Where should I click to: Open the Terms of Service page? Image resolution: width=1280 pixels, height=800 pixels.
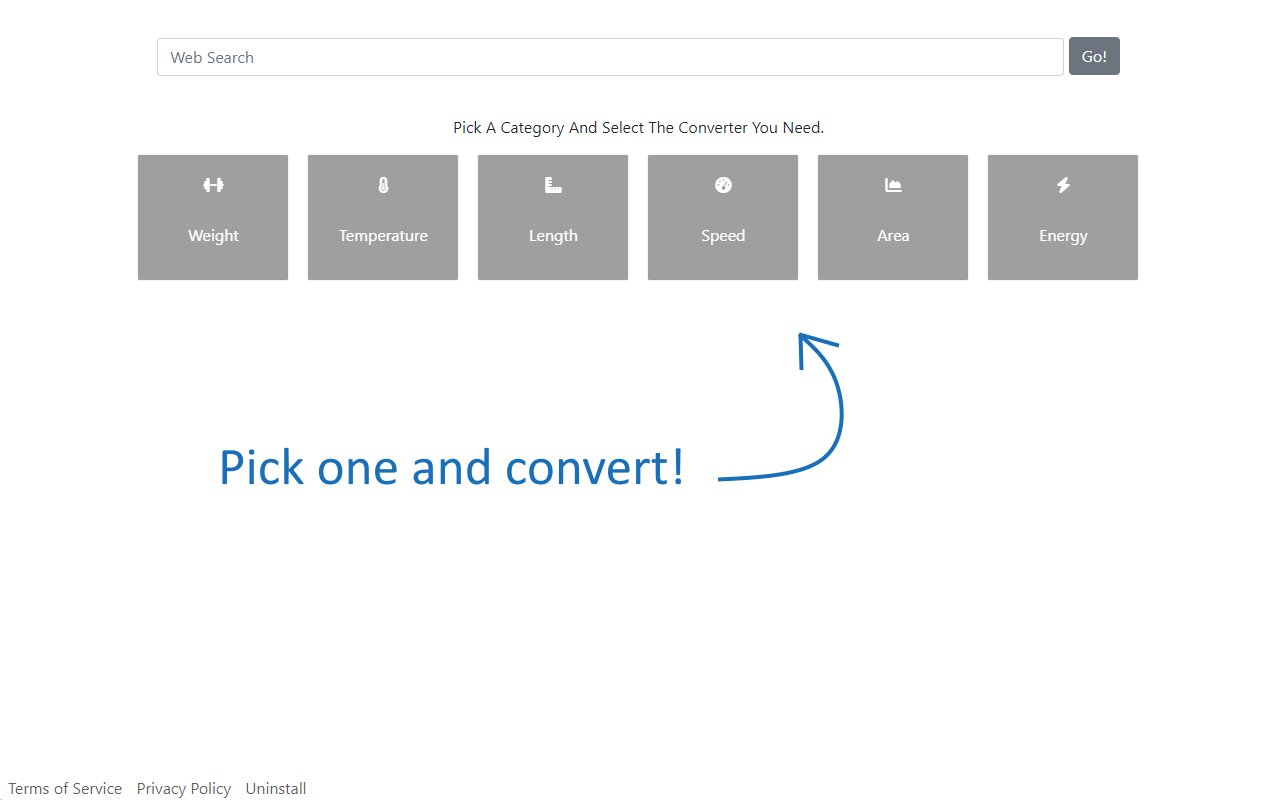point(65,788)
